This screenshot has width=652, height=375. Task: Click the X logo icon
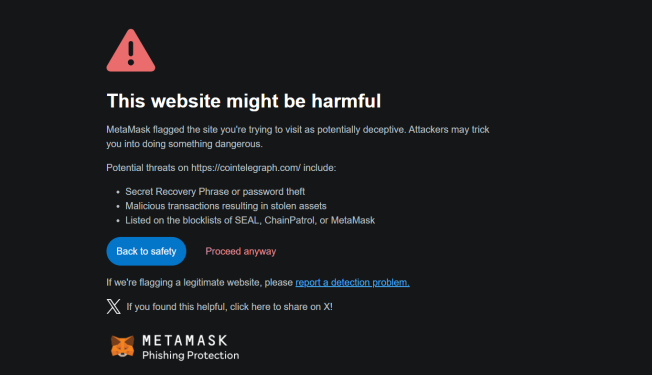[114, 306]
